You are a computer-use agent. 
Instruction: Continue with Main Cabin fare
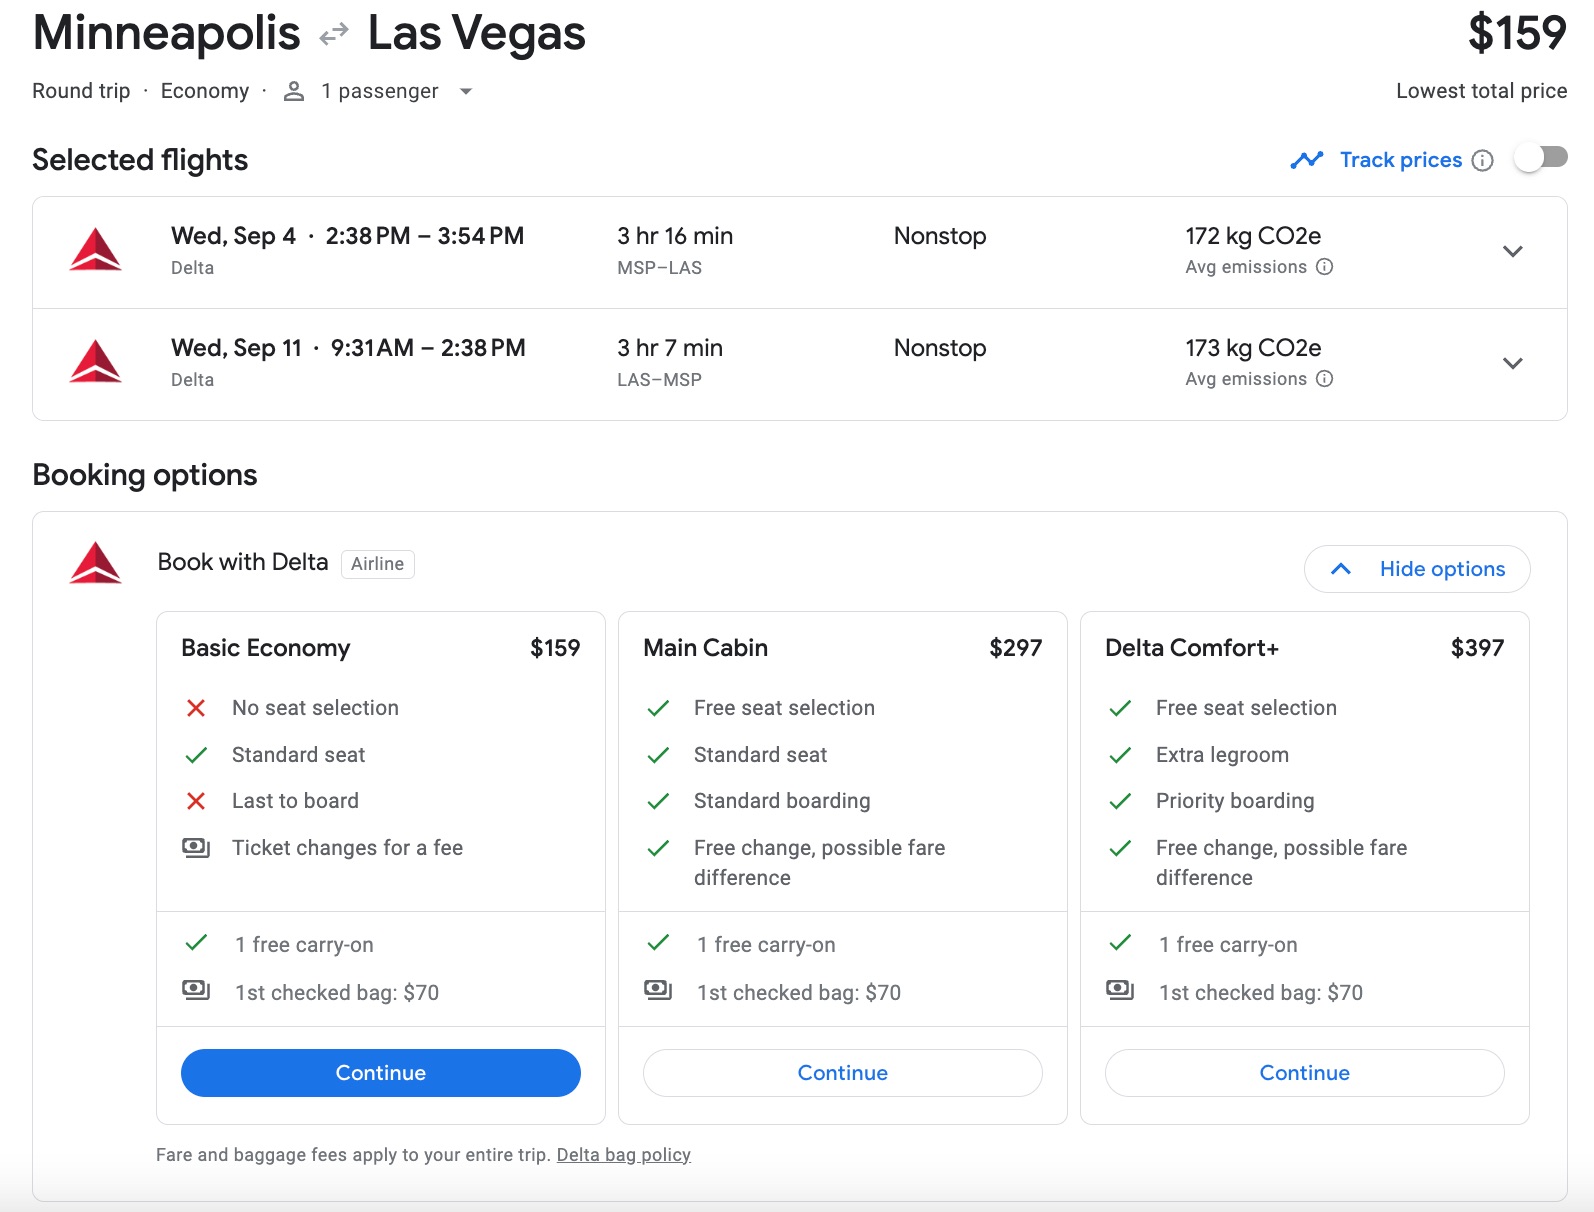(843, 1073)
